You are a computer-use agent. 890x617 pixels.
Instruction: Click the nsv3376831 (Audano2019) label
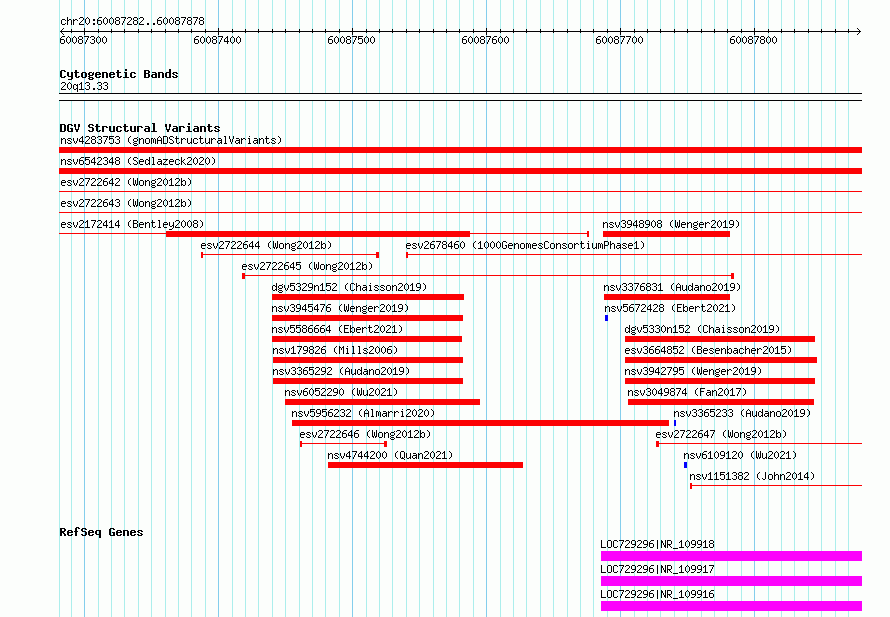(x=672, y=287)
